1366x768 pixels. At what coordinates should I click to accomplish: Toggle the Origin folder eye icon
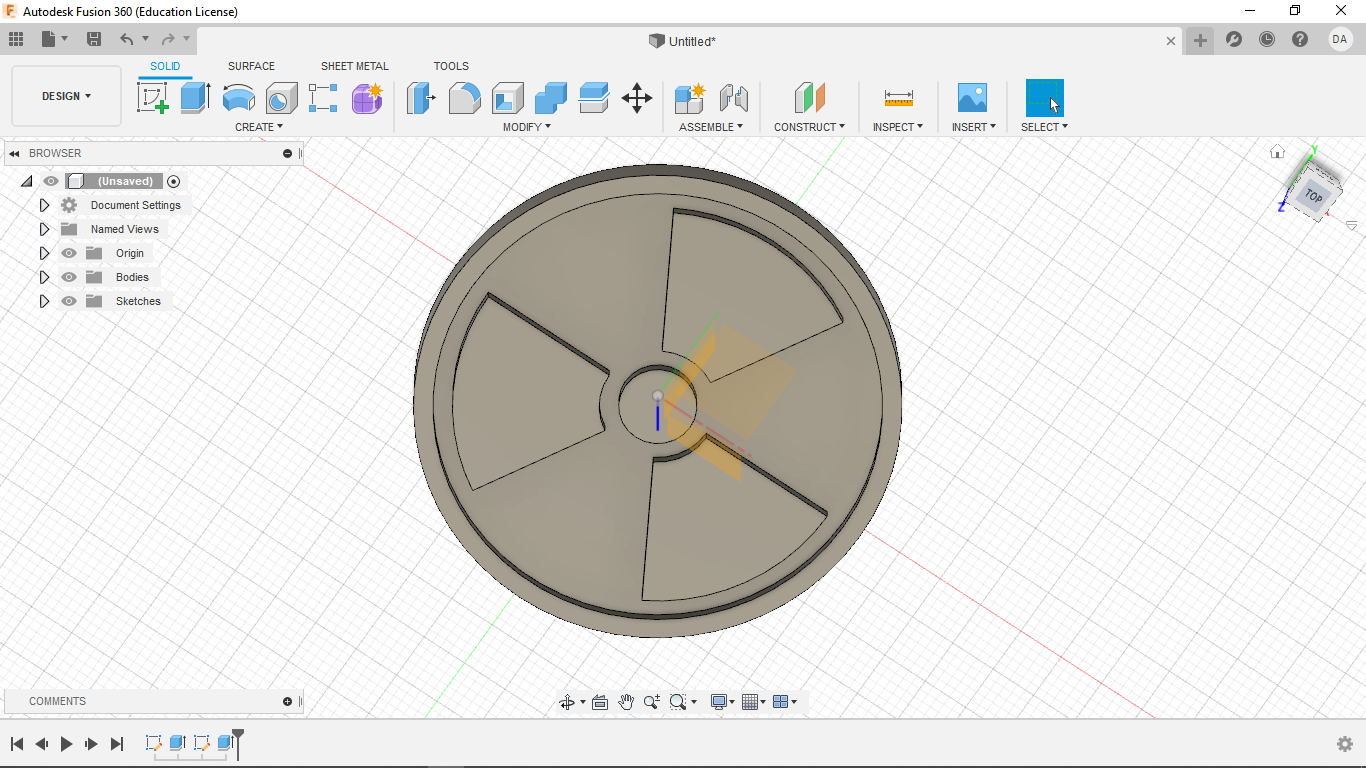tap(69, 253)
